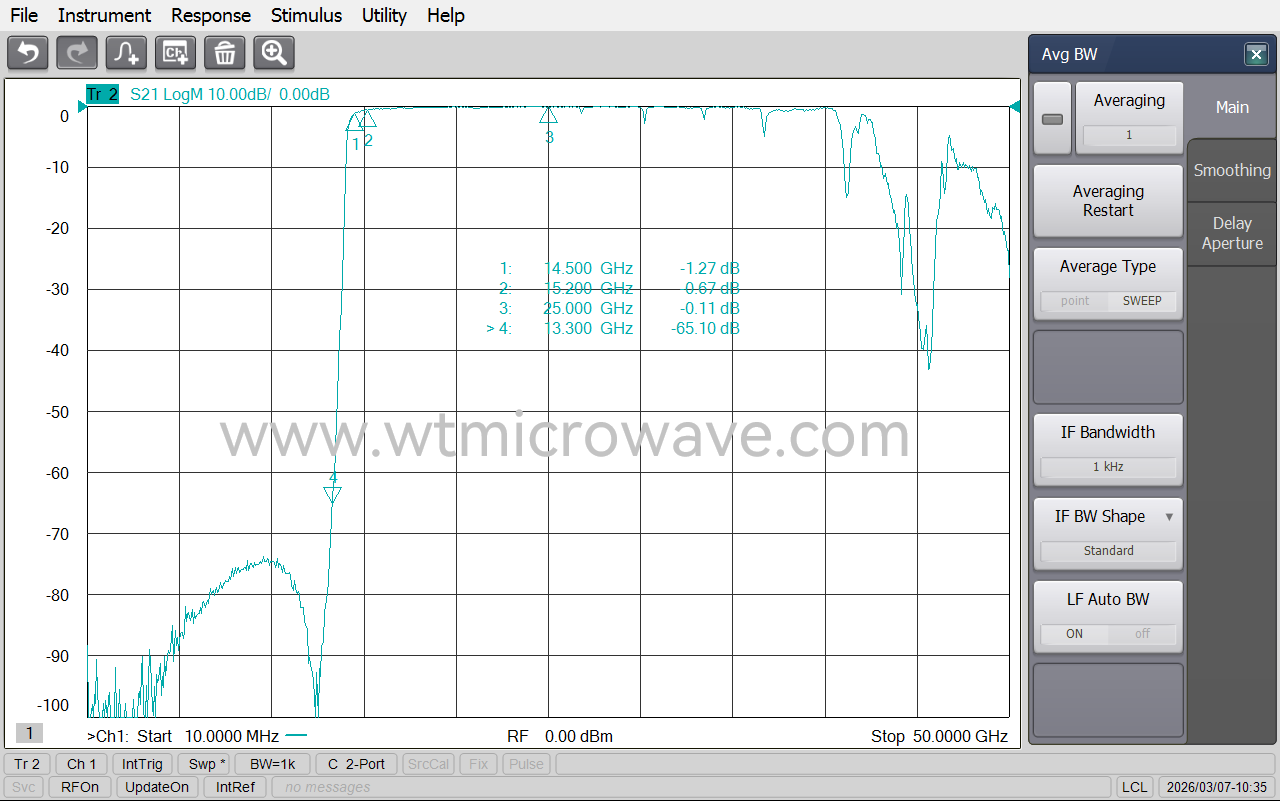Click the Delete trash toolbar icon
The width and height of the screenshot is (1280, 801).
click(225, 53)
